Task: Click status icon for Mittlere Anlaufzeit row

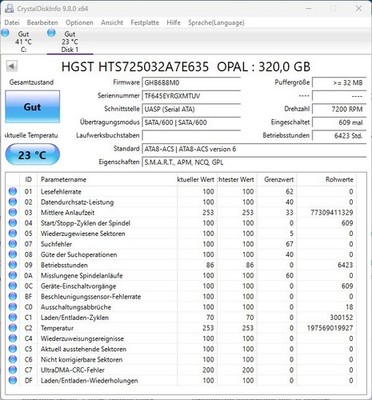Action: pos(13,212)
